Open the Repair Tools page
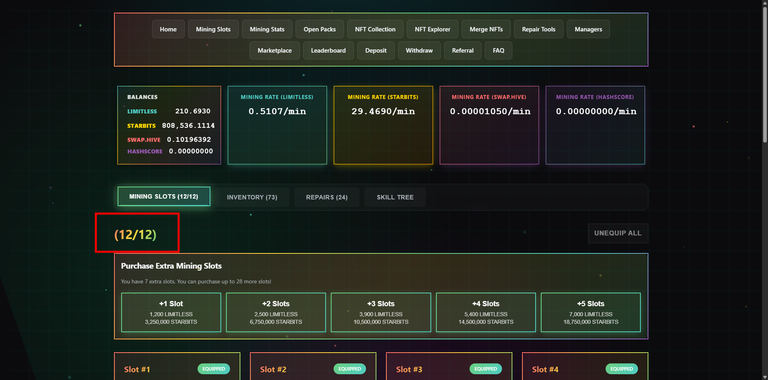Viewport: 768px width, 380px height. [x=538, y=29]
